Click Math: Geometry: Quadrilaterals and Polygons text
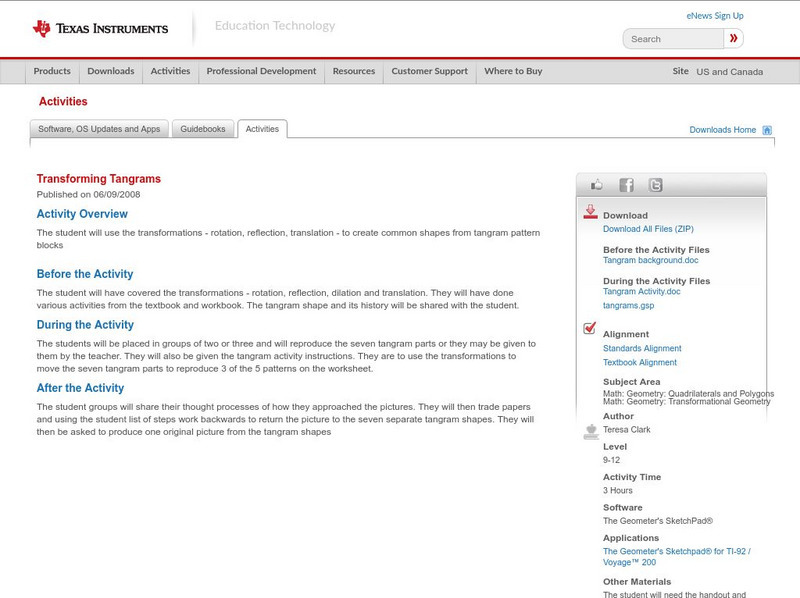Image resolution: width=800 pixels, height=598 pixels. click(688, 394)
